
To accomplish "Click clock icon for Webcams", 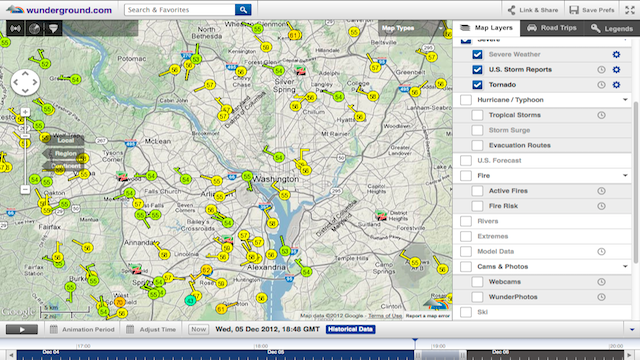I will pyautogui.click(x=601, y=282).
